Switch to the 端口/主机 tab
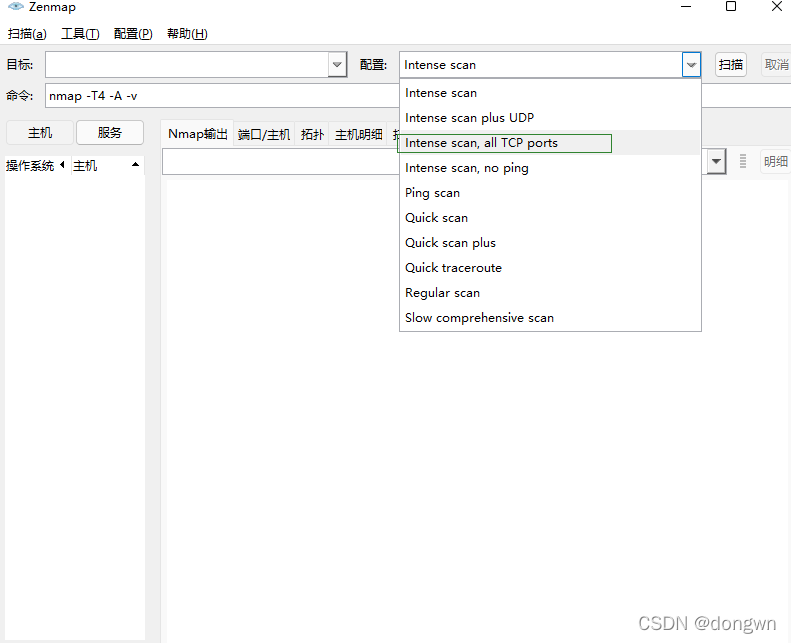The image size is (791, 643). pyautogui.click(x=264, y=135)
